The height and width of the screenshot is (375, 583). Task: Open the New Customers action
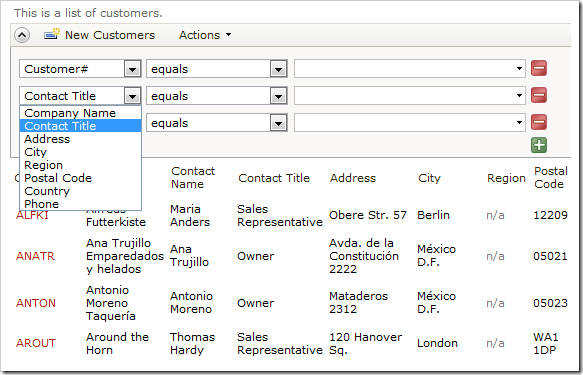pos(110,35)
